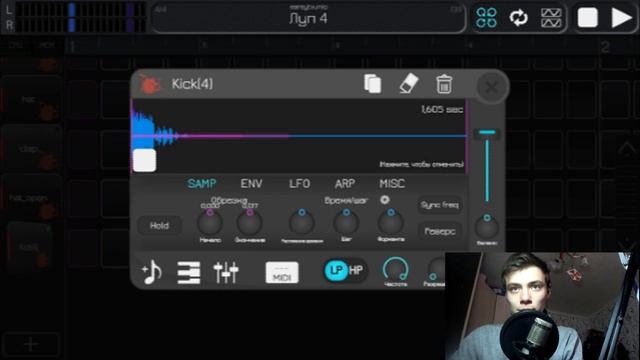Screen dimensions: 640x360
Task: Click the drum instrument icon beside Kick(4)
Action: [x=149, y=84]
